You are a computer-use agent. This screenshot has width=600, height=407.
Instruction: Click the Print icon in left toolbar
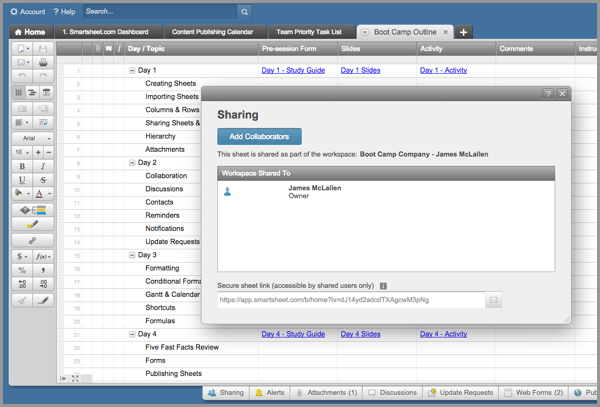[44, 62]
